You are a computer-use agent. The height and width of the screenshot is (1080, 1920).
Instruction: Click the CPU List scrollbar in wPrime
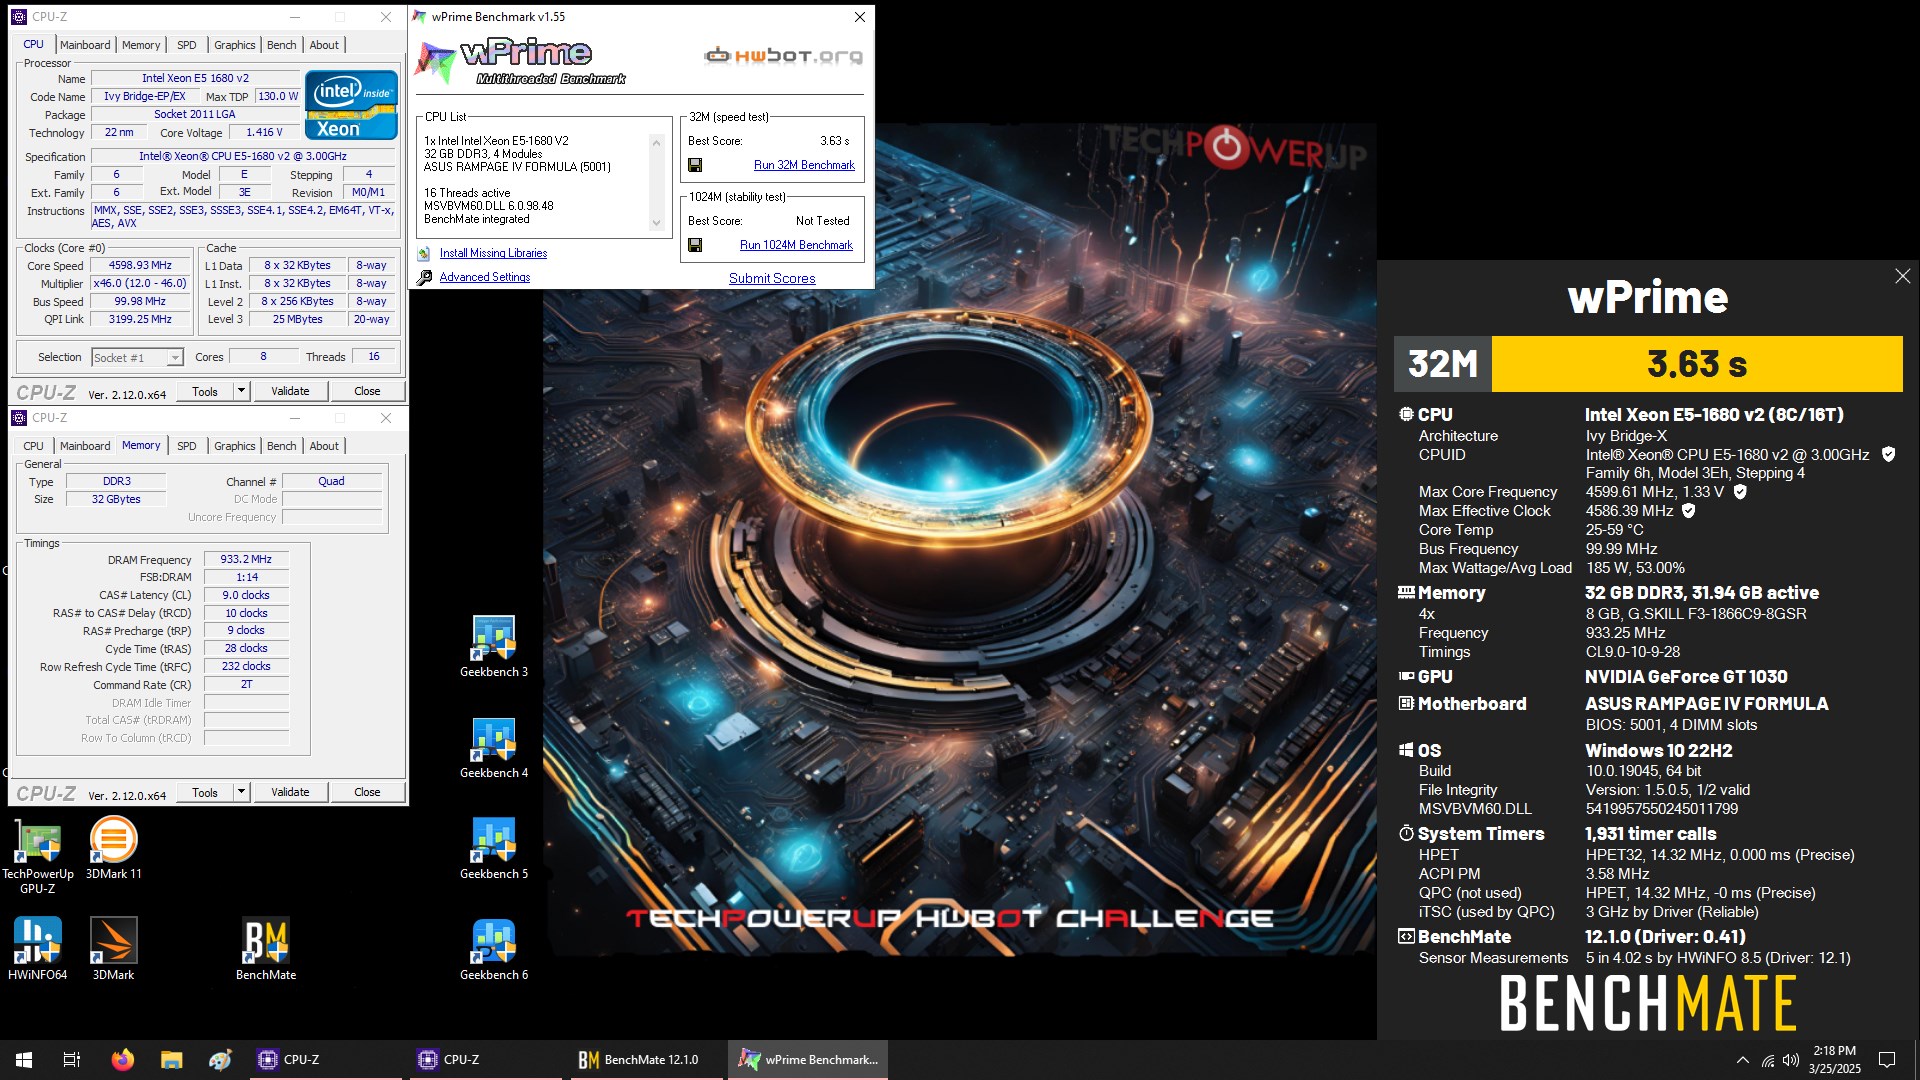point(657,183)
